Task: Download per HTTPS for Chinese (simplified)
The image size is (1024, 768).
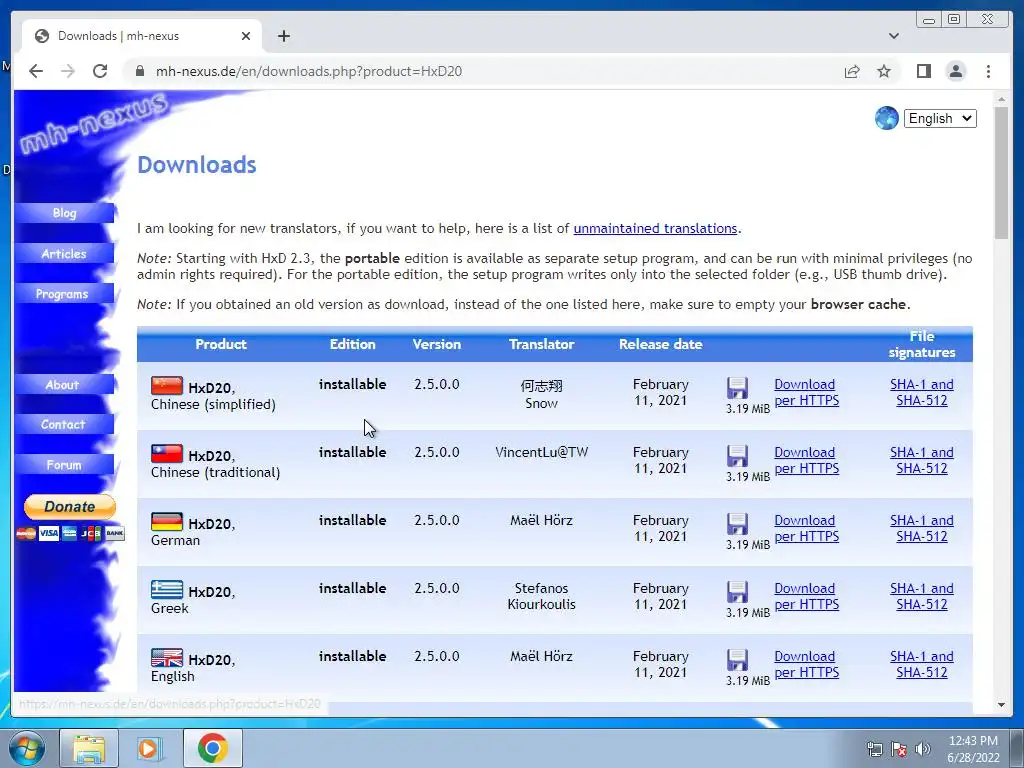Action: tap(807, 392)
